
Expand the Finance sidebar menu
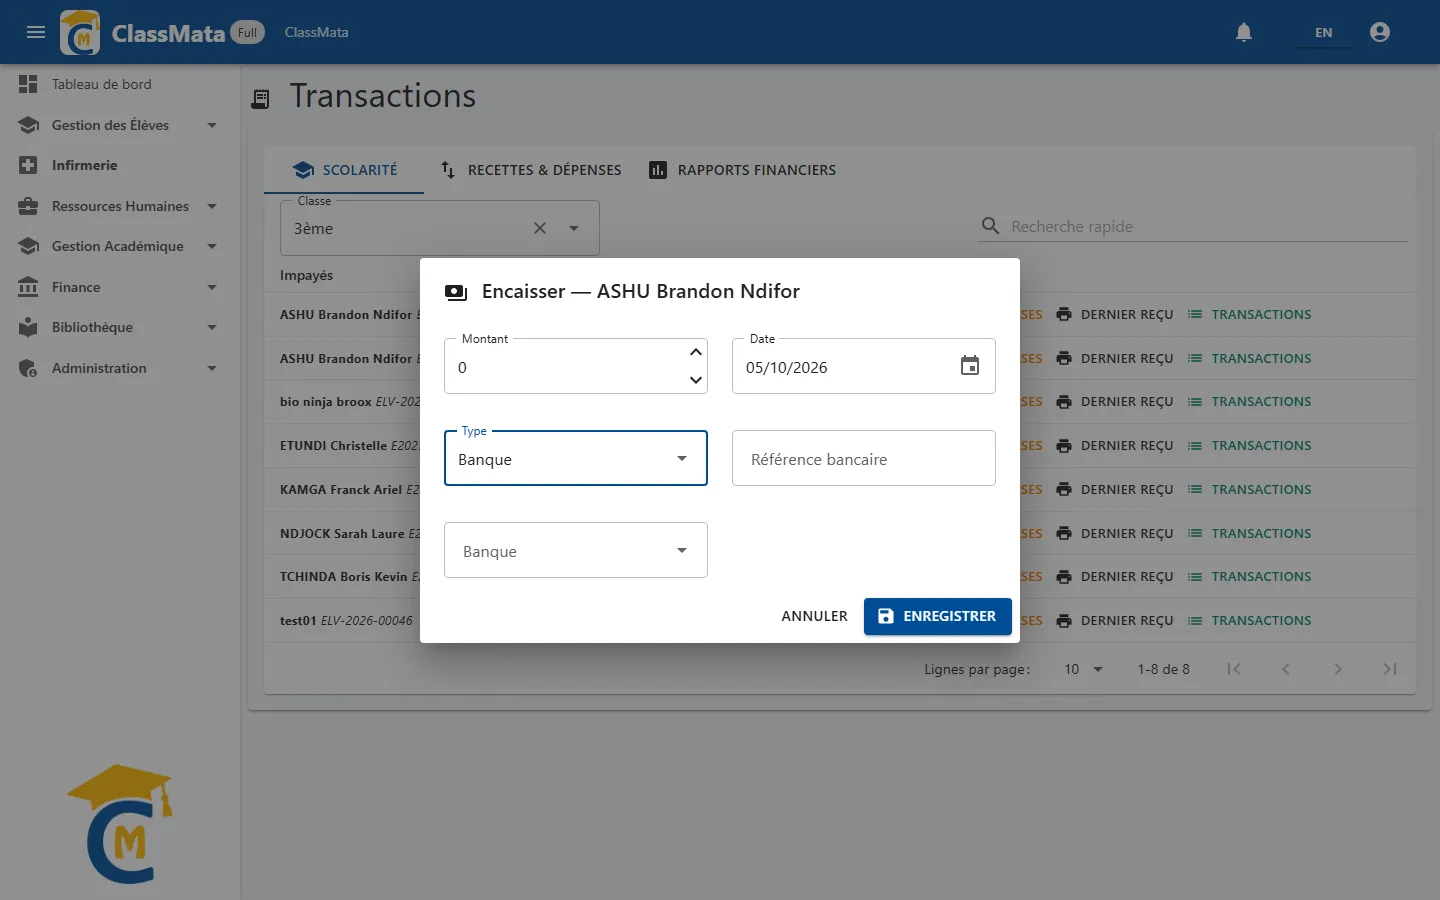pos(120,287)
